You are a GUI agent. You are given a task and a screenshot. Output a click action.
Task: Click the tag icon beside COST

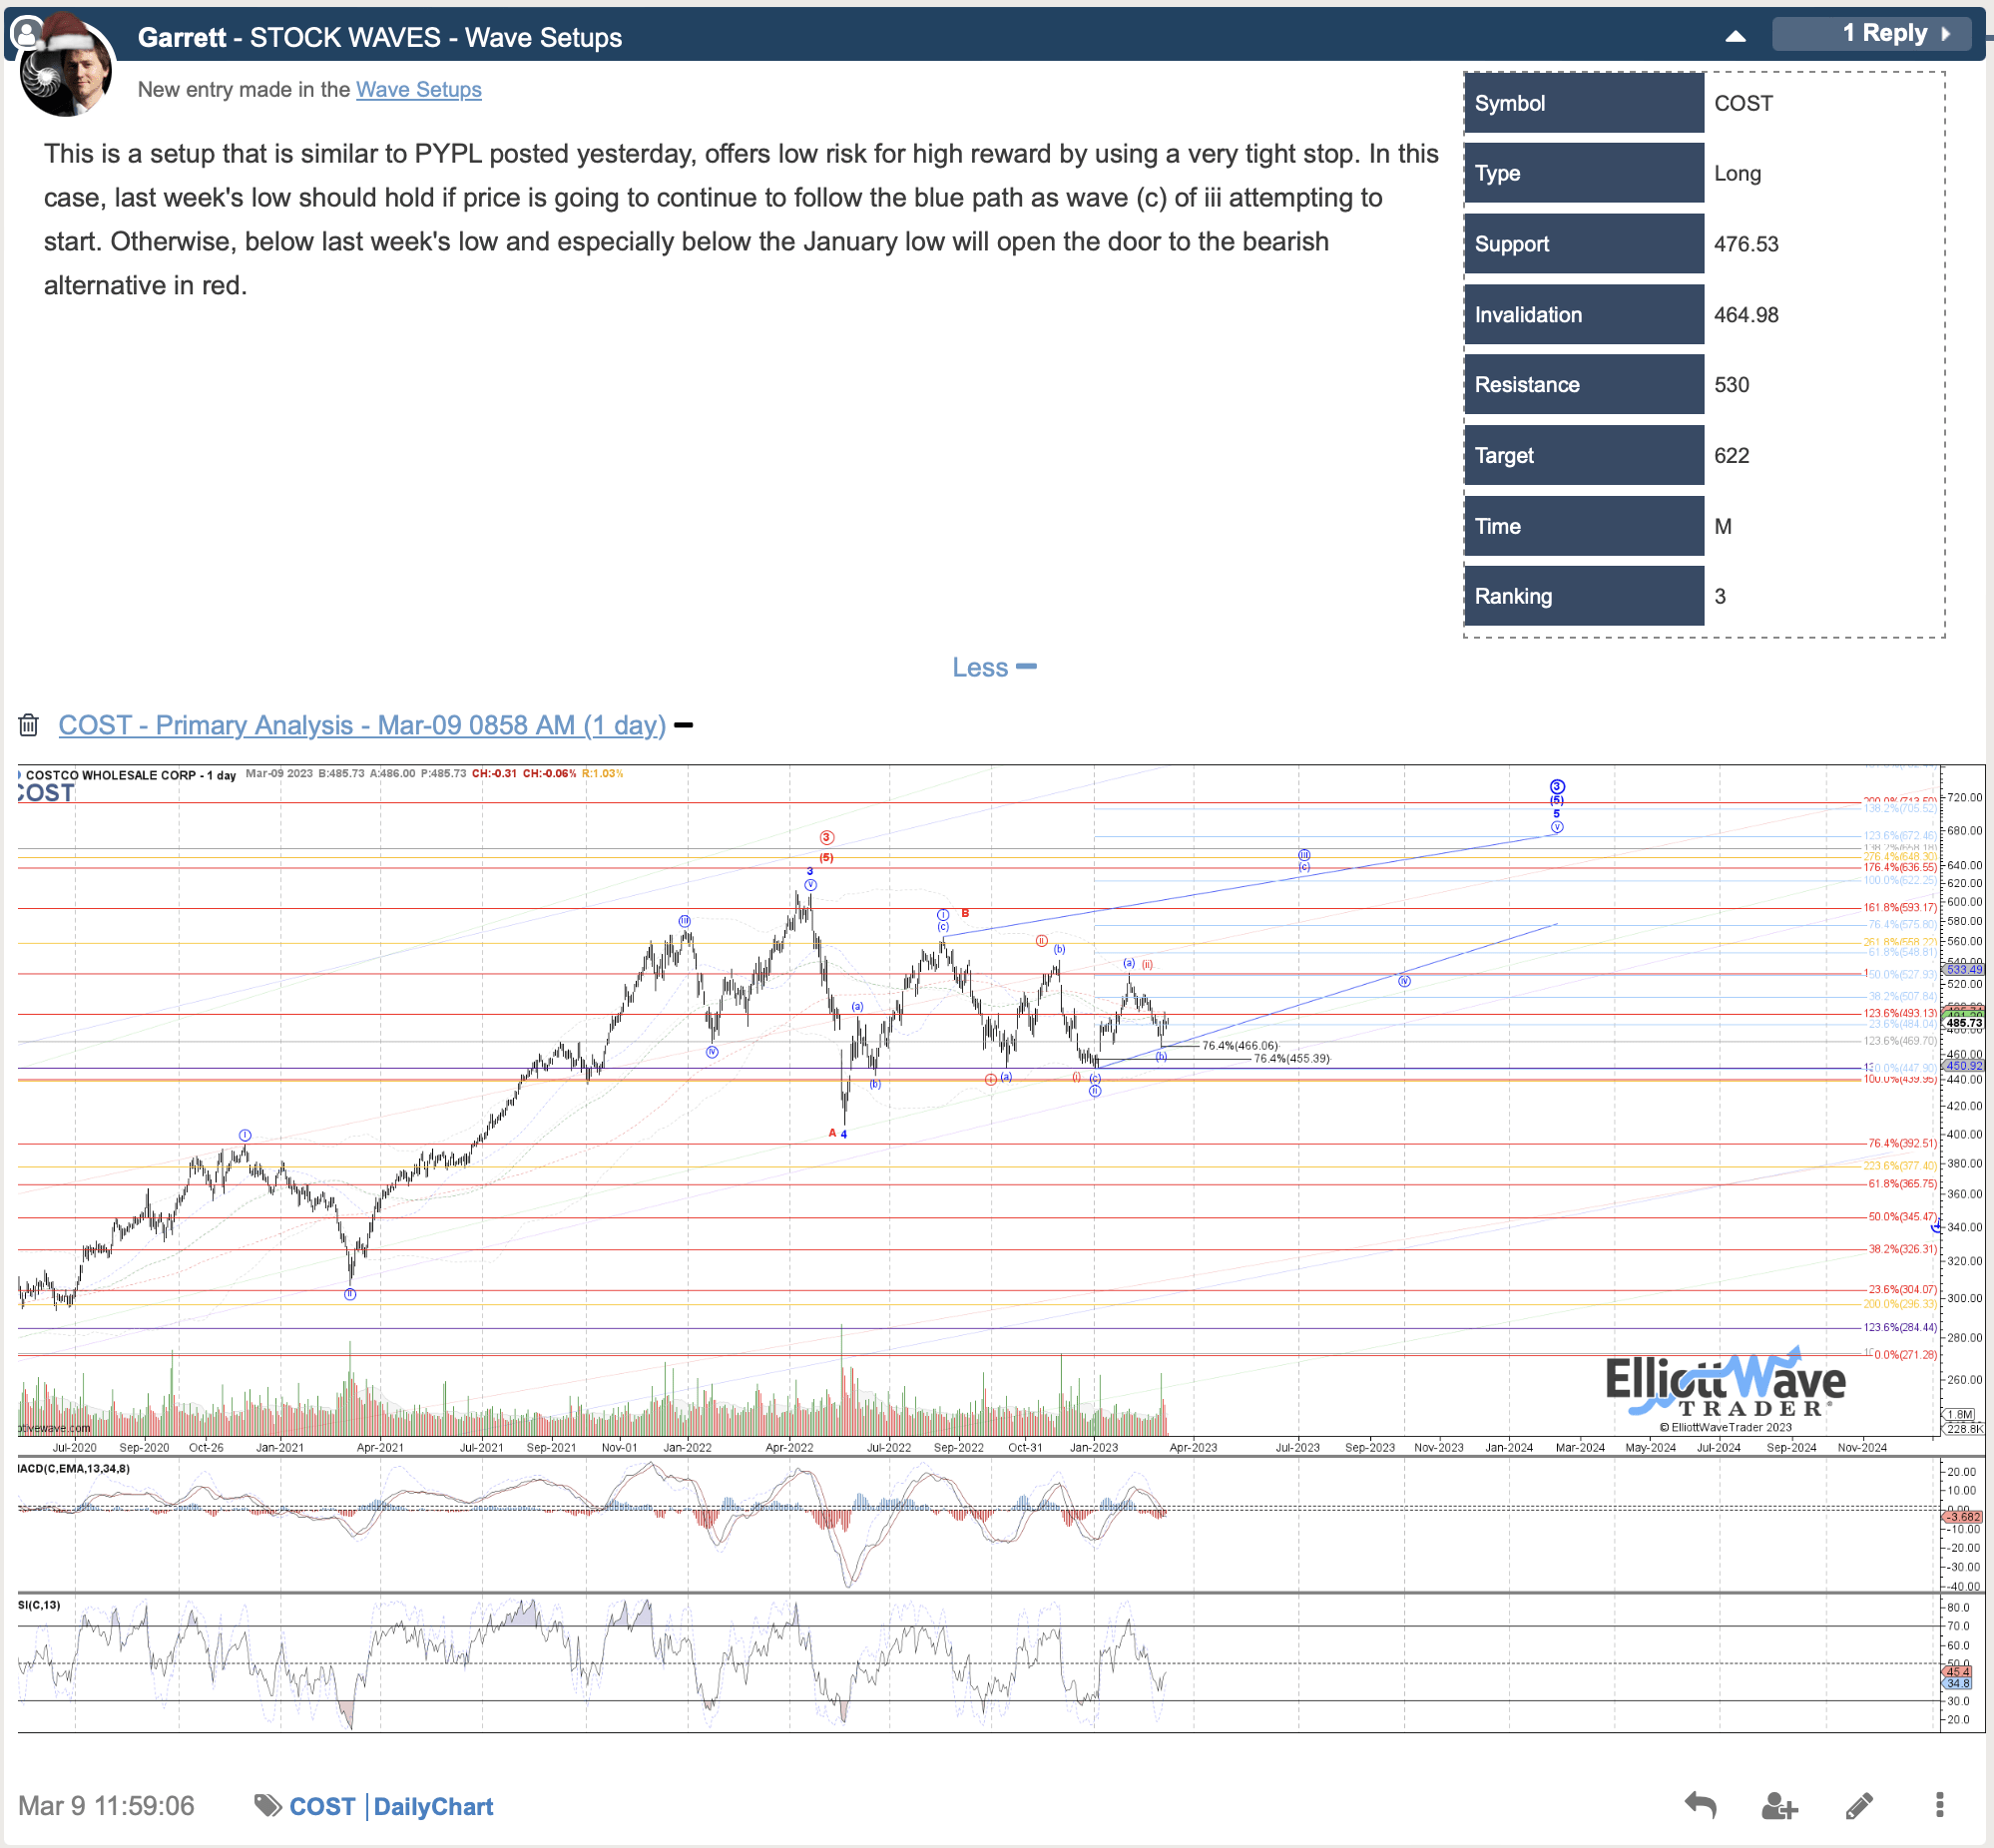[x=266, y=1806]
